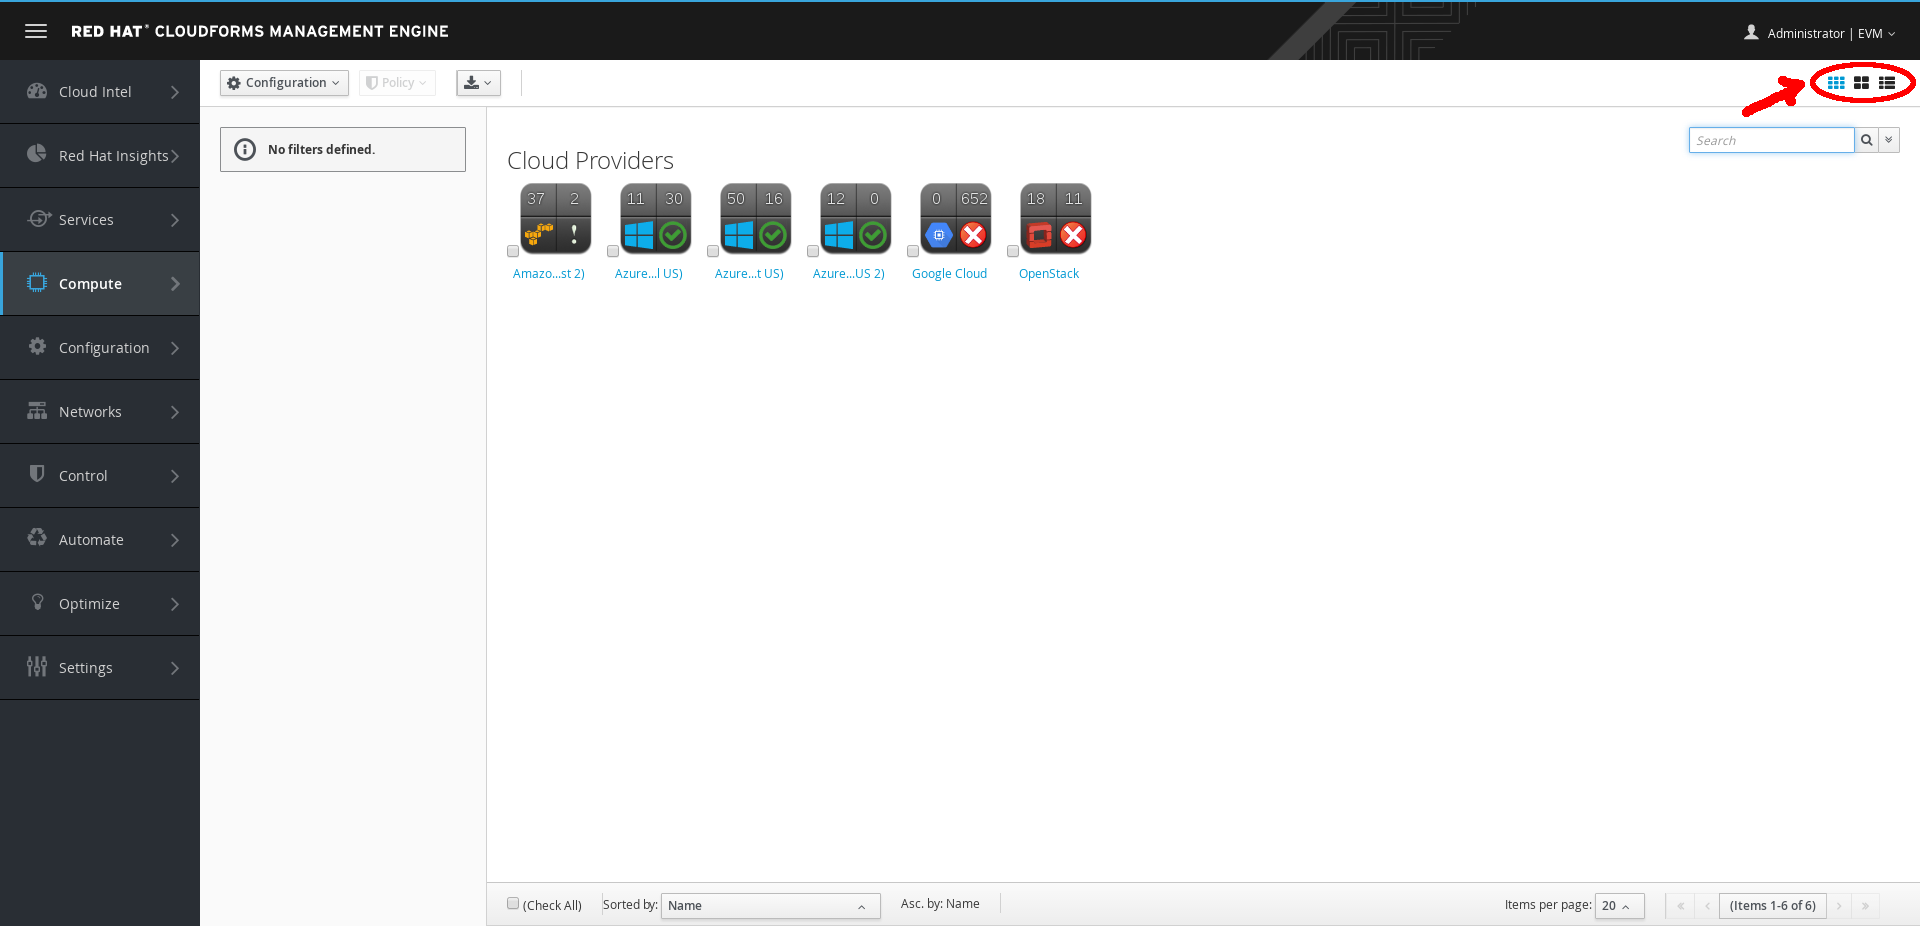Open the Sorted by Name dropdown

click(x=770, y=906)
